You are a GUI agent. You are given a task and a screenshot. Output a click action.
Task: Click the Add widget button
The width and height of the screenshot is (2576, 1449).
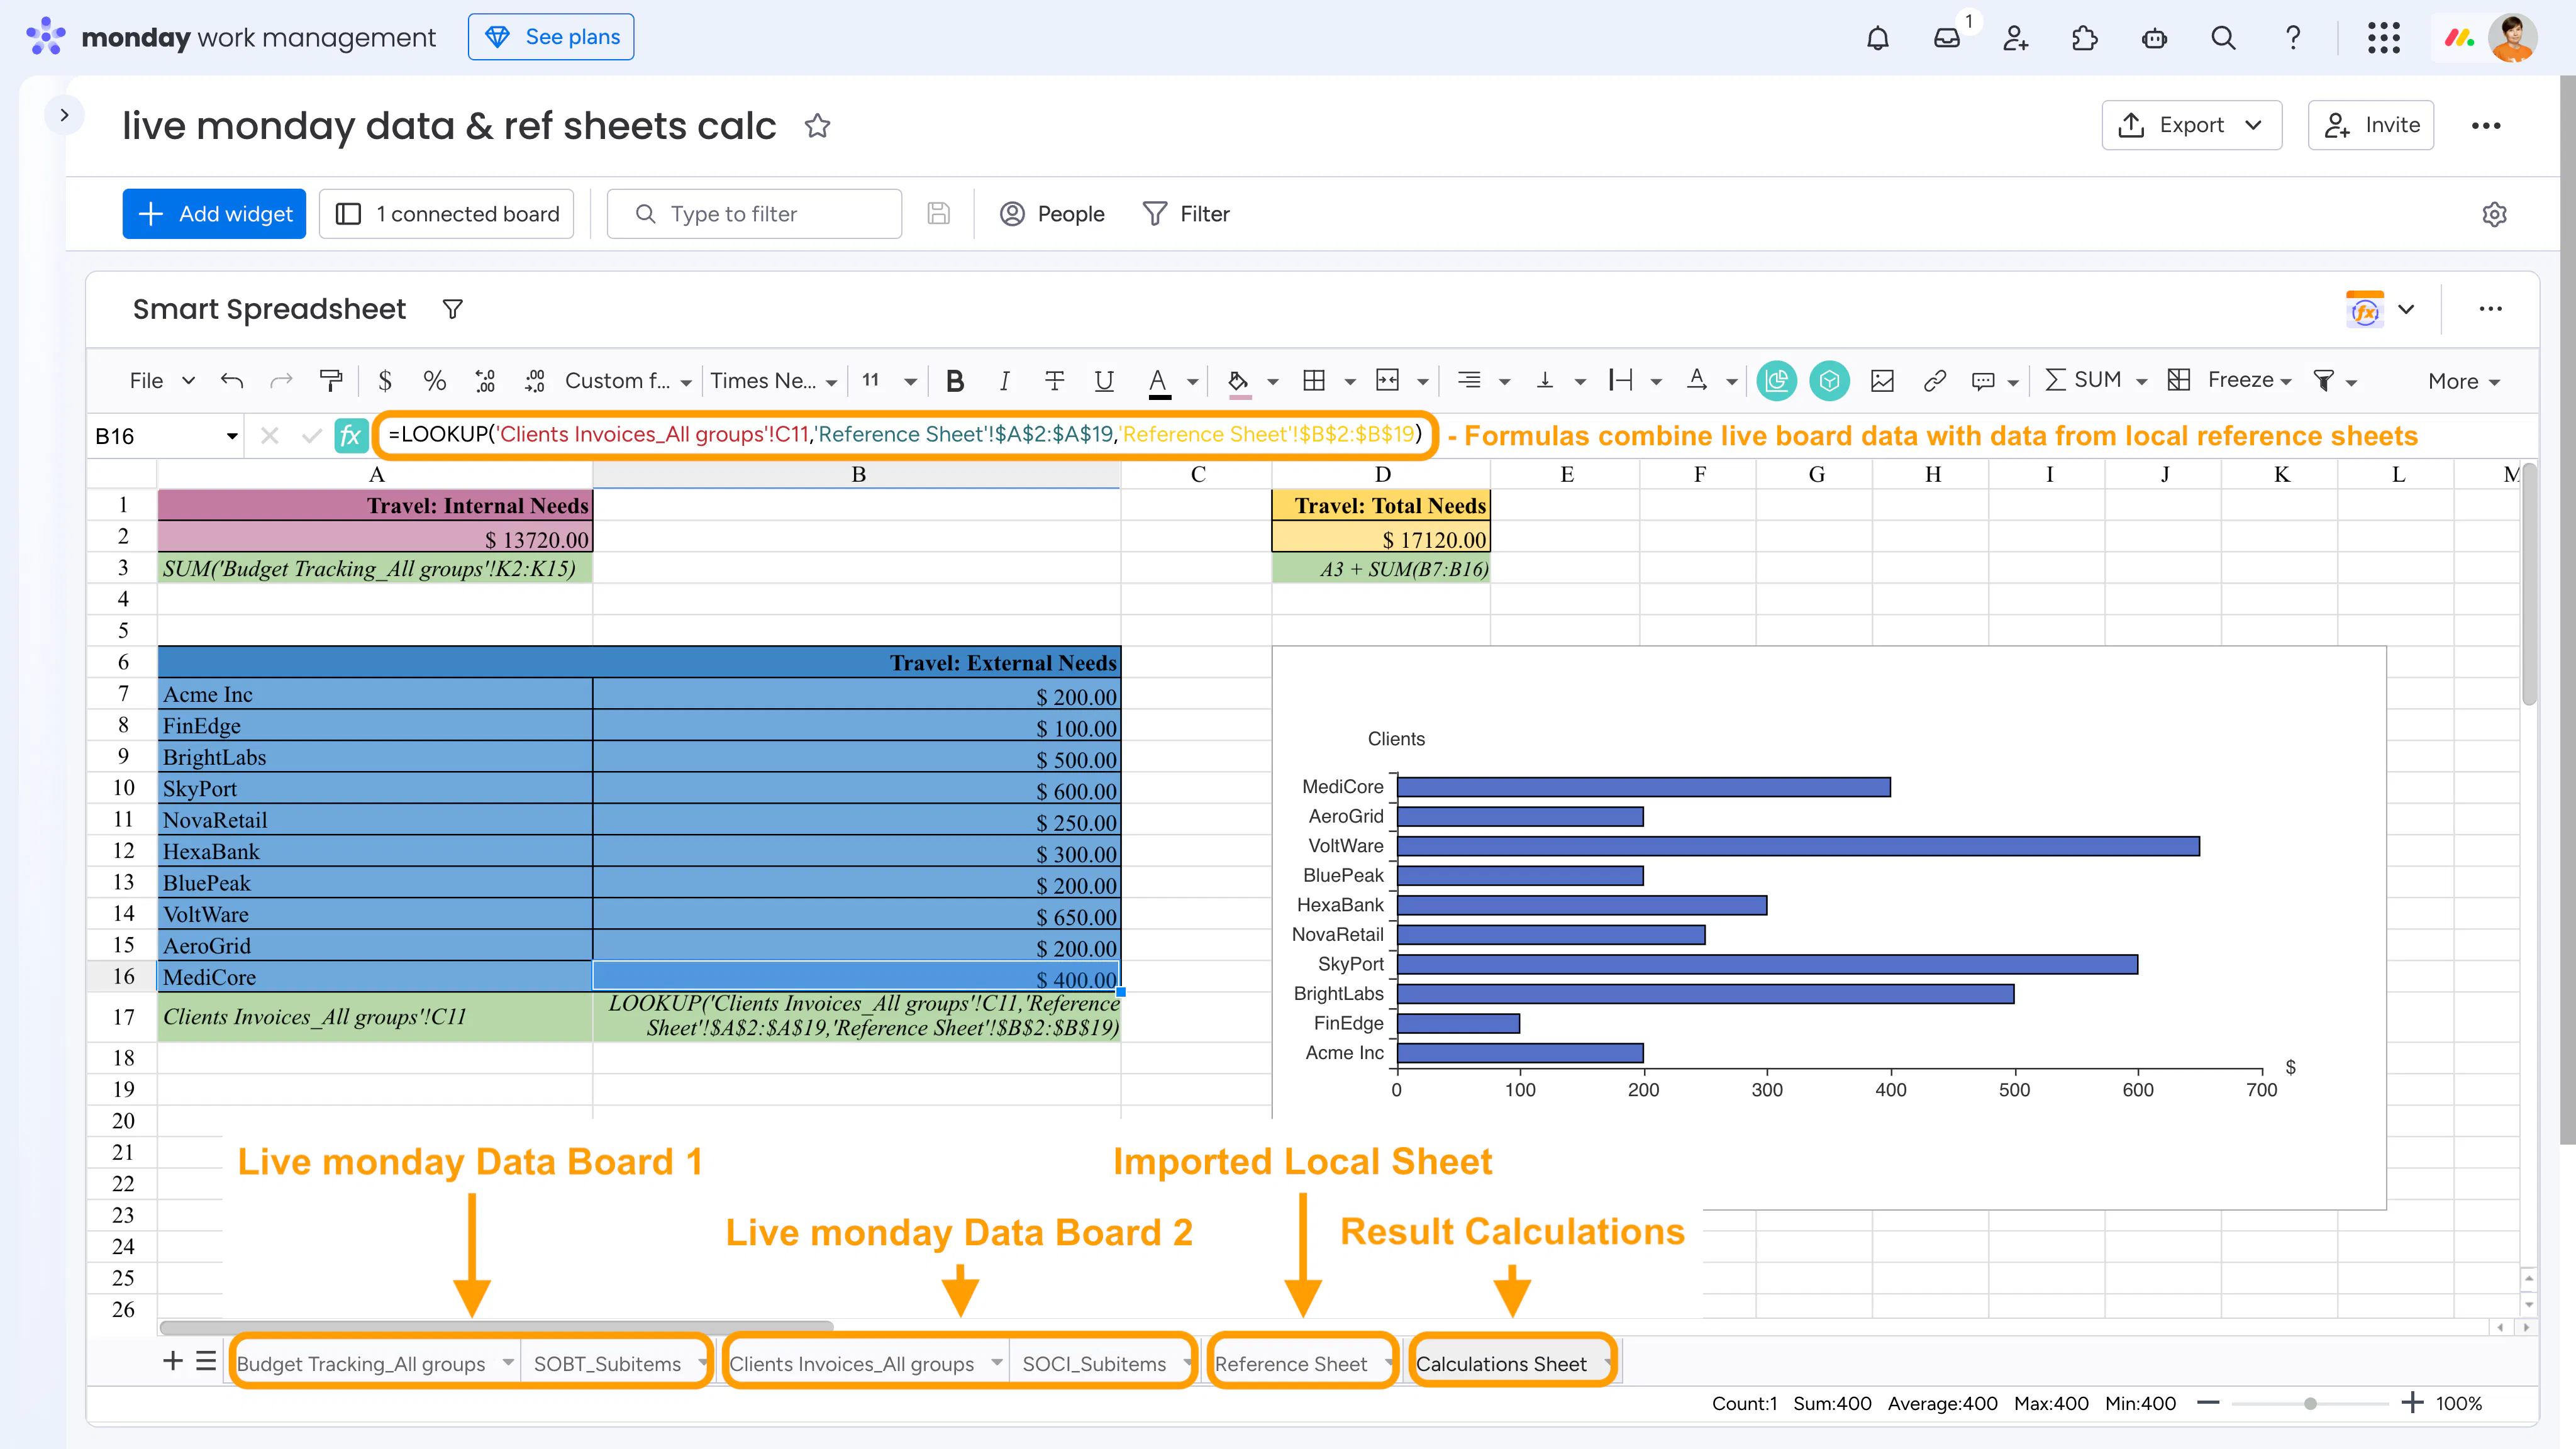[x=214, y=214]
